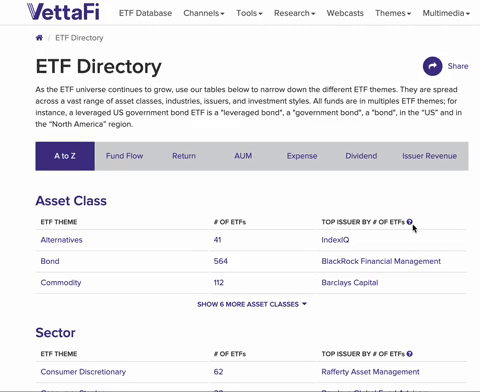Open the Research dropdown menu
This screenshot has height=392, width=480.
[294, 13]
